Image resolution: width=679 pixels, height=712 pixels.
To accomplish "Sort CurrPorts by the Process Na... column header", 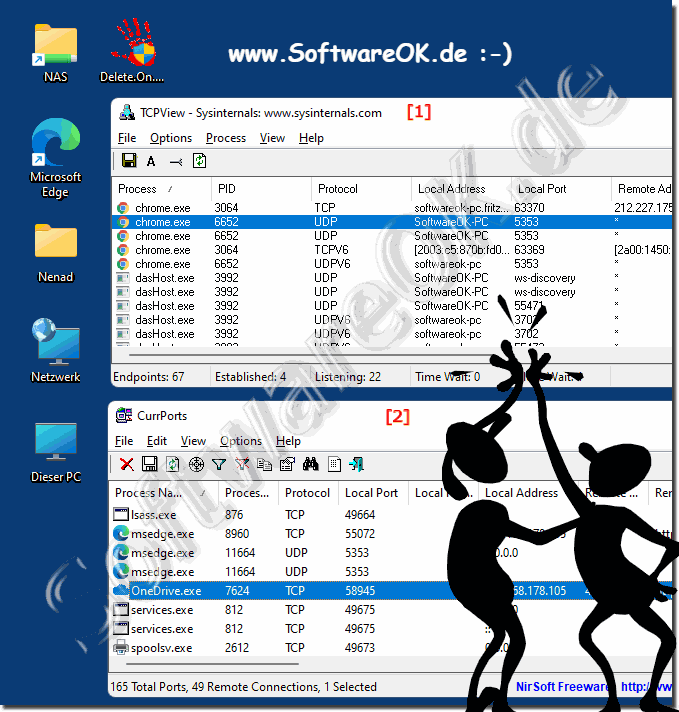I will (164, 493).
